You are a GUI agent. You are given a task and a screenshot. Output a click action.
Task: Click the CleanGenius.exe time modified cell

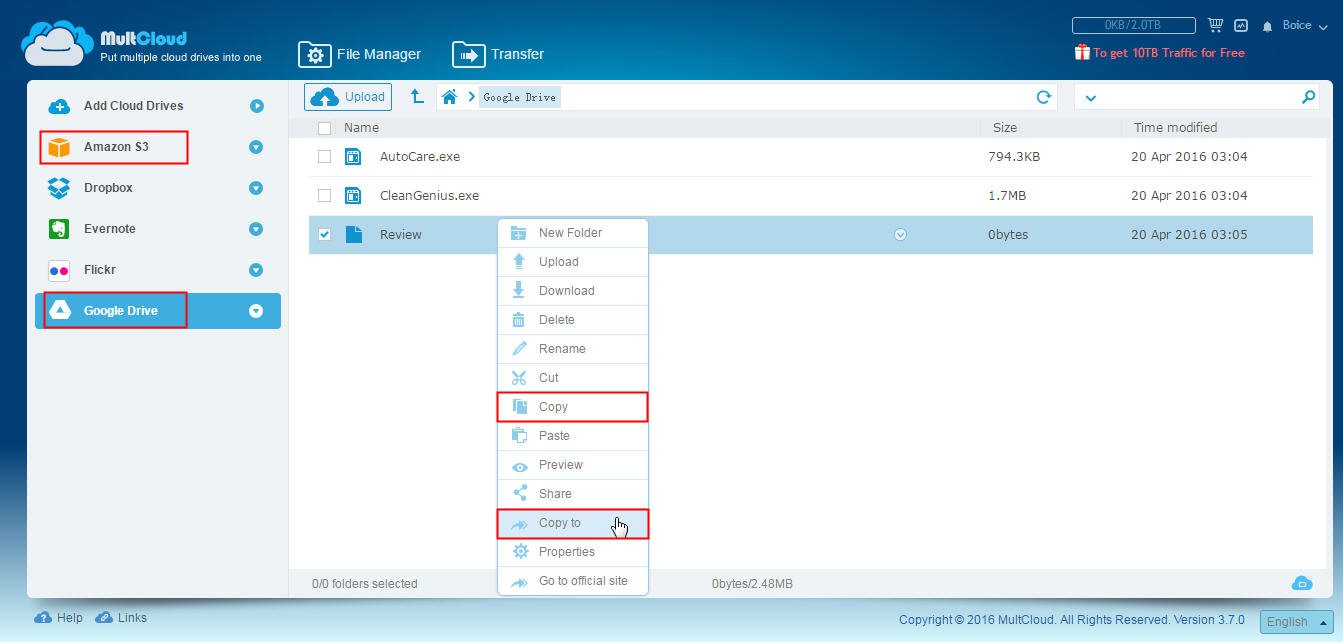point(1189,196)
